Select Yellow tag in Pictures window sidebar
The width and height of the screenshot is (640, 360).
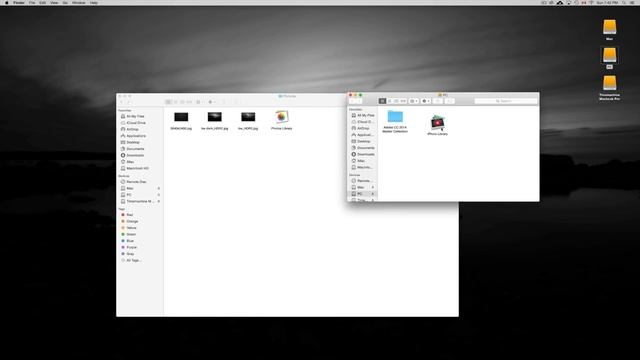click(129, 228)
